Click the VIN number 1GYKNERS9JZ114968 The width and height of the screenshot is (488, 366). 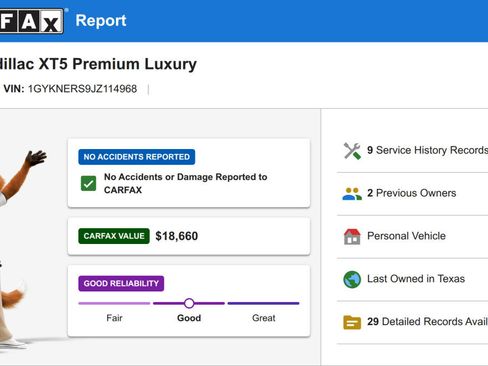click(82, 89)
